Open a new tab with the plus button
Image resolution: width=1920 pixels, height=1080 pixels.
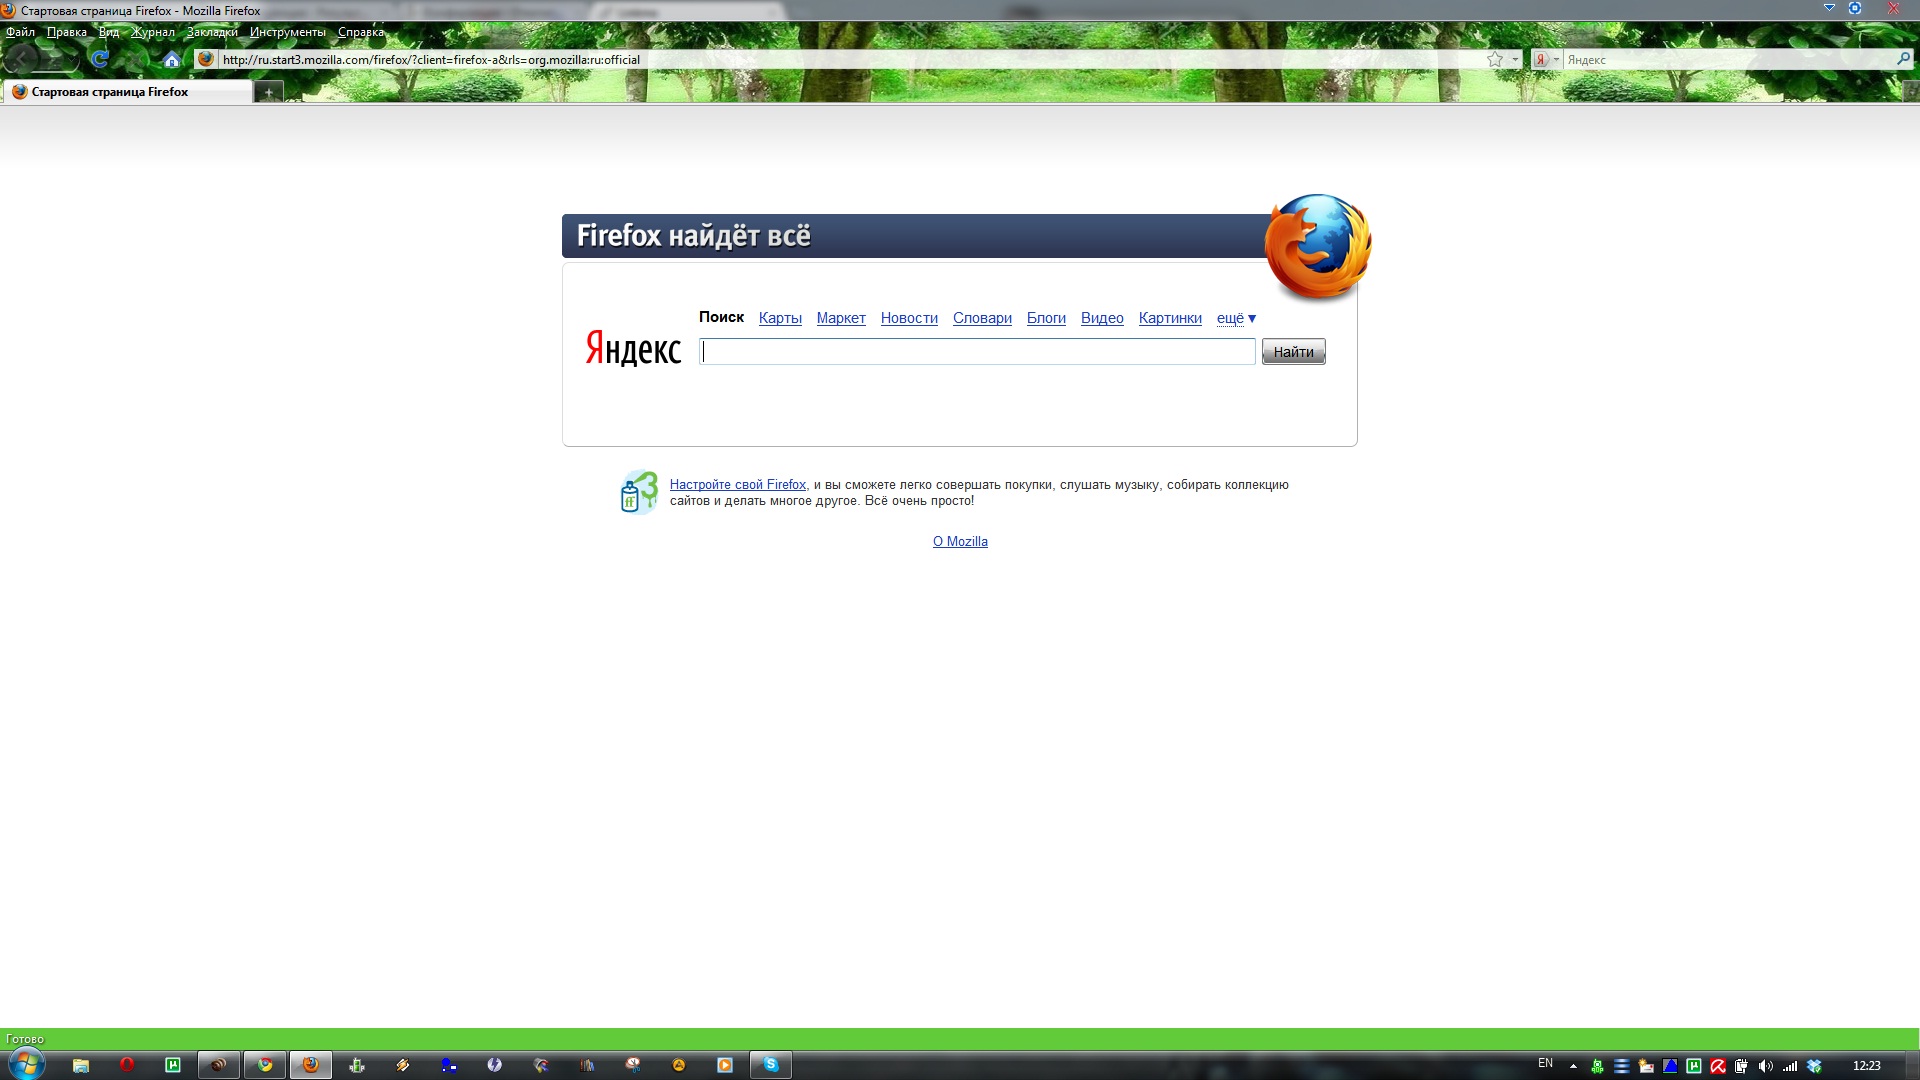click(268, 92)
